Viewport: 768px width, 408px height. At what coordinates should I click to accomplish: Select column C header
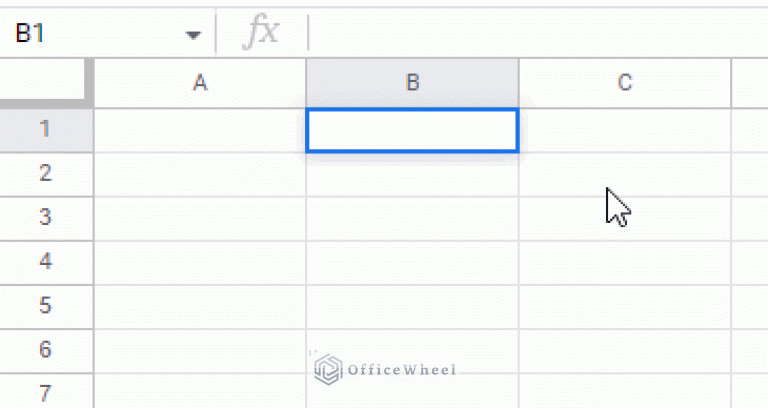tap(625, 83)
